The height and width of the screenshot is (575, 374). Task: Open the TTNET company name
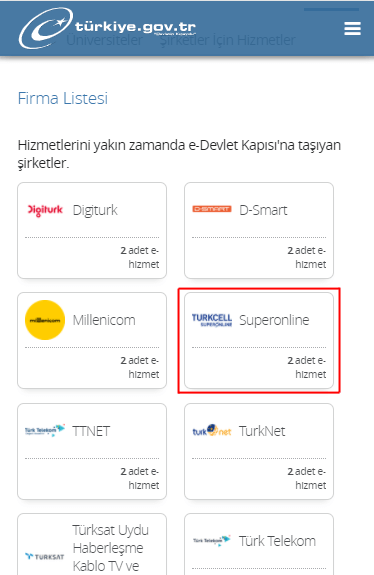pos(91,431)
